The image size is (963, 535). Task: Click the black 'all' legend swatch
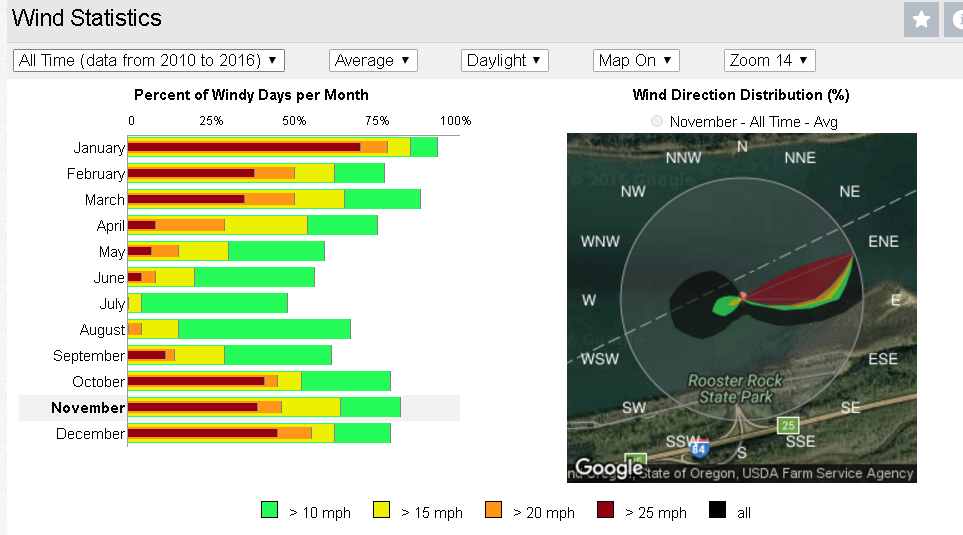point(717,510)
